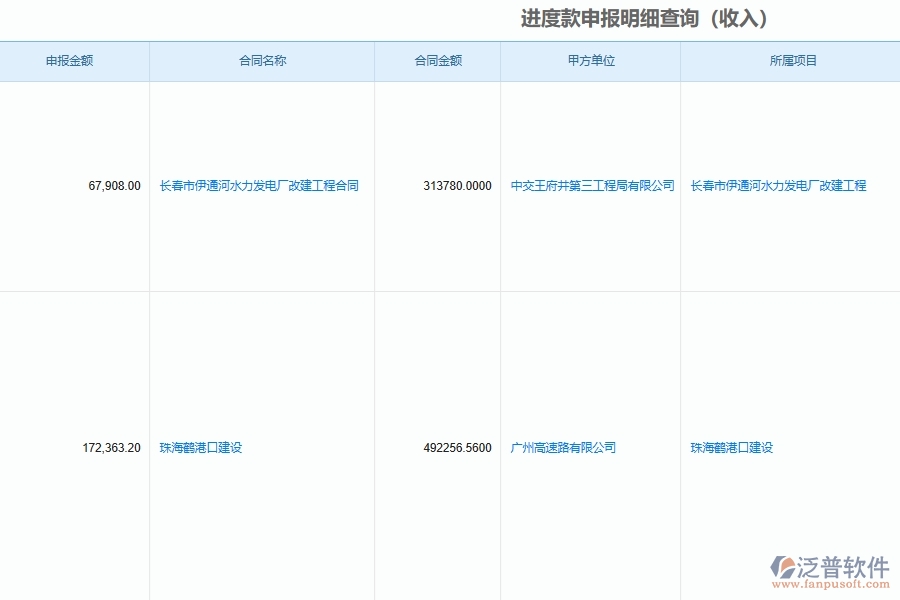The height and width of the screenshot is (600, 900).
Task: Click the 泛普软件 logo icon
Action: click(x=786, y=560)
